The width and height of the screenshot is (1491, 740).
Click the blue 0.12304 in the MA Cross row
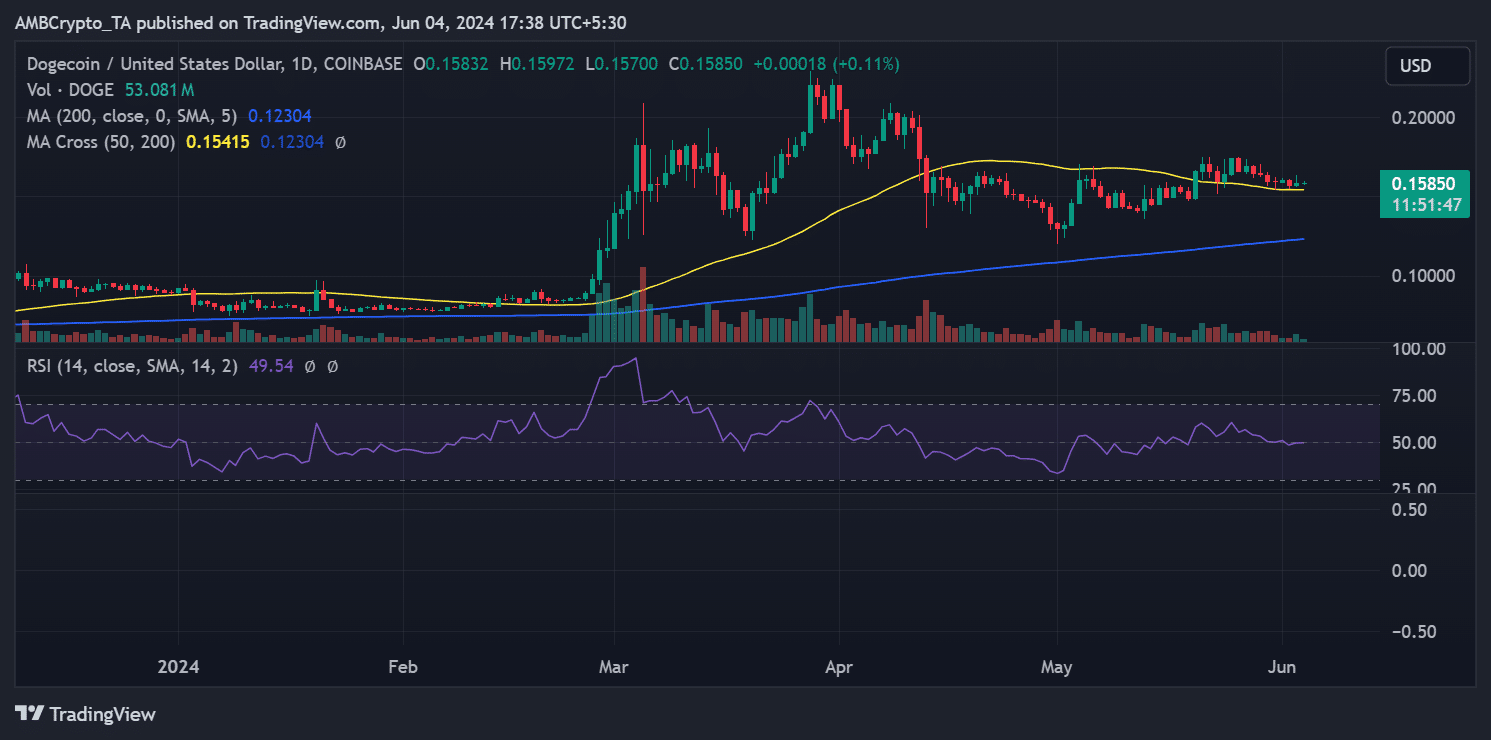(292, 142)
